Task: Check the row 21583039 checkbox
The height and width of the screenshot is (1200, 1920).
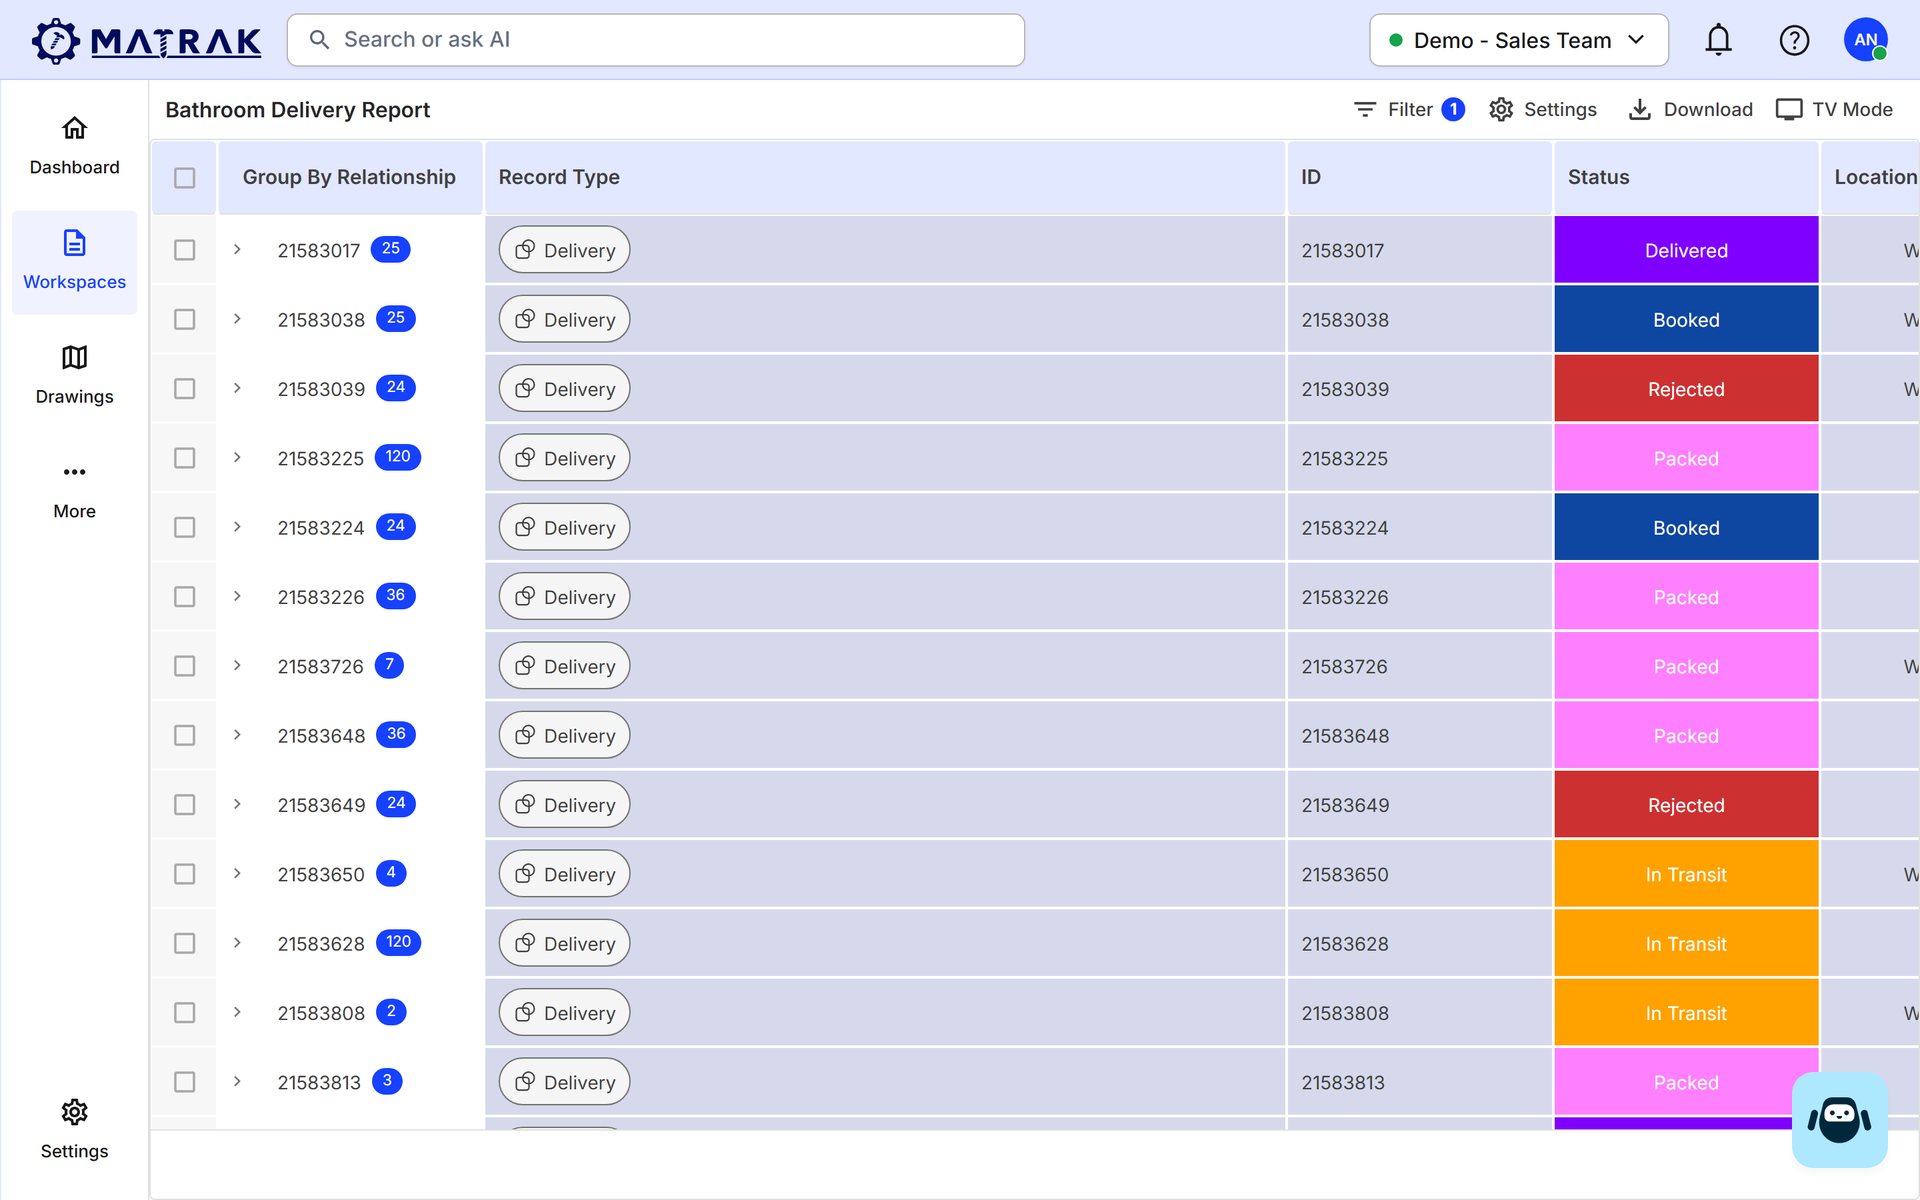Action: (x=184, y=388)
